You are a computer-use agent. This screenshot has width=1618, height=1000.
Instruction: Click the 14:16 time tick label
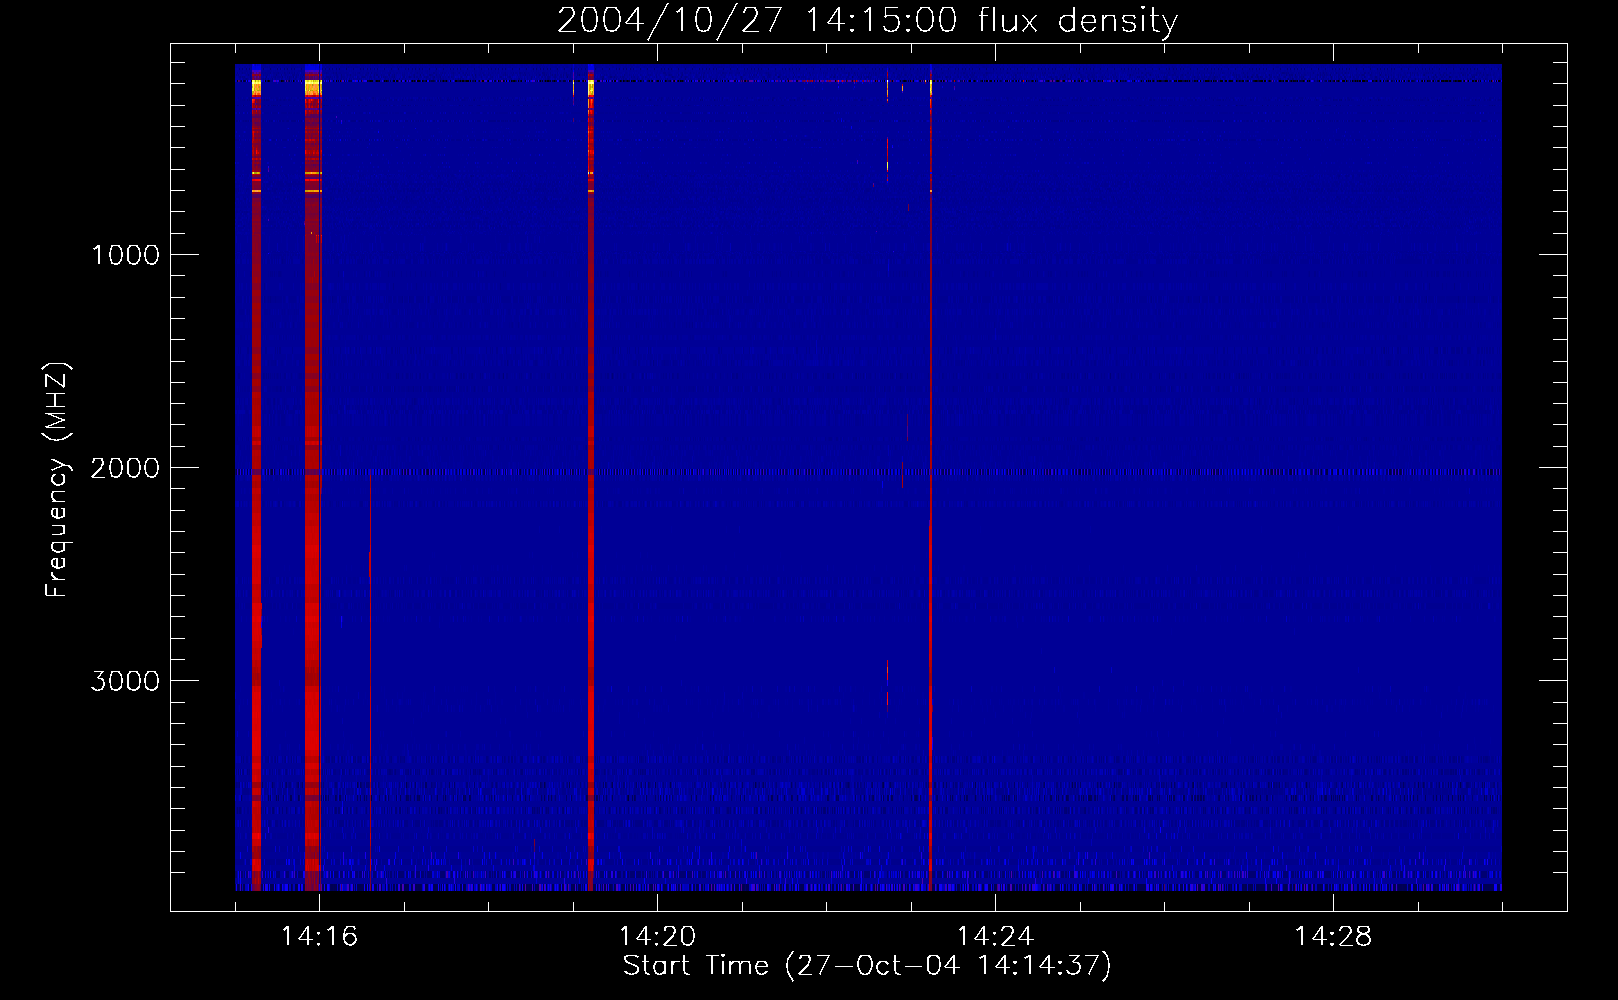319,936
